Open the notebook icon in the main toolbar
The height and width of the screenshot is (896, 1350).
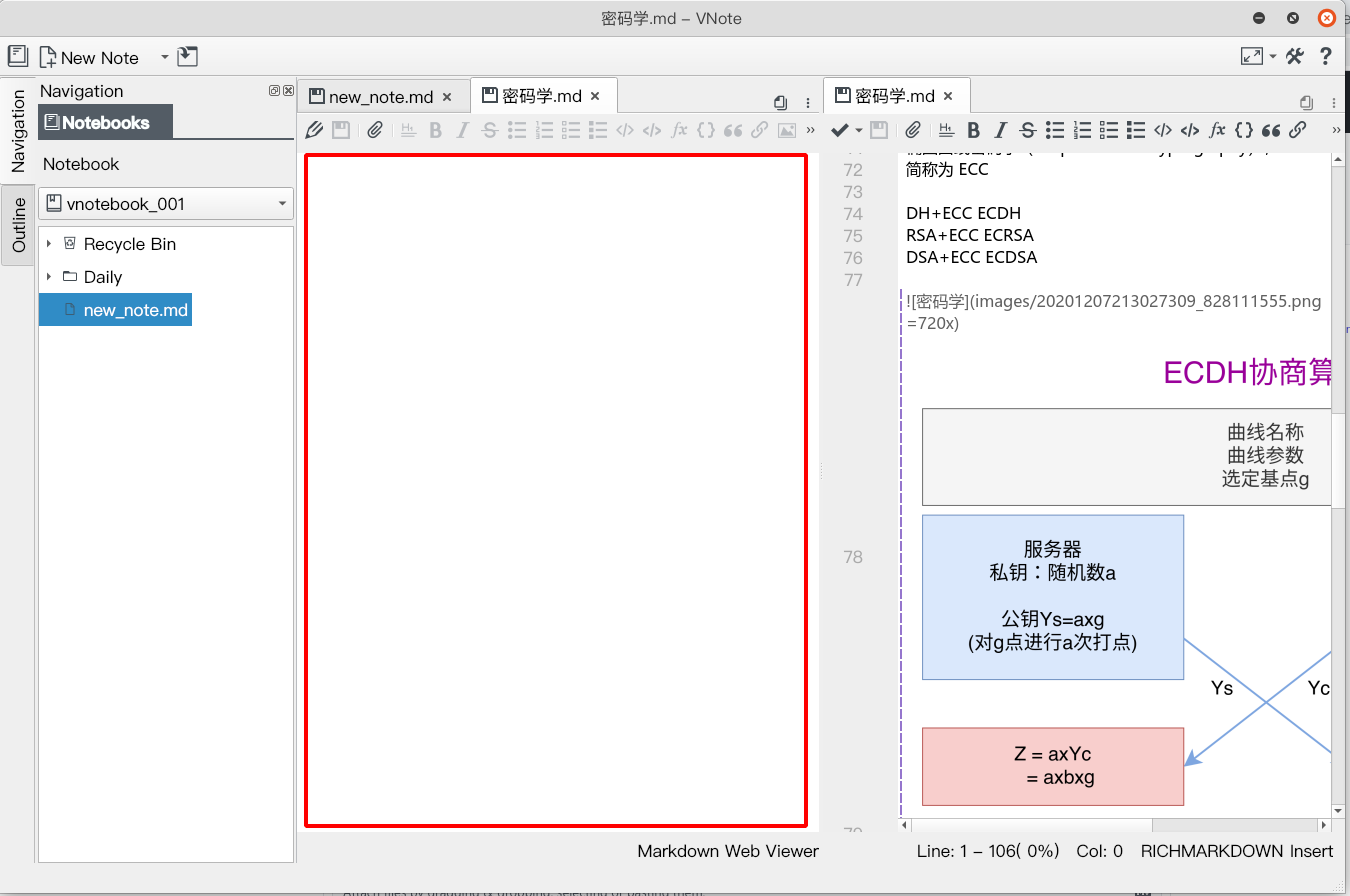[x=18, y=56]
